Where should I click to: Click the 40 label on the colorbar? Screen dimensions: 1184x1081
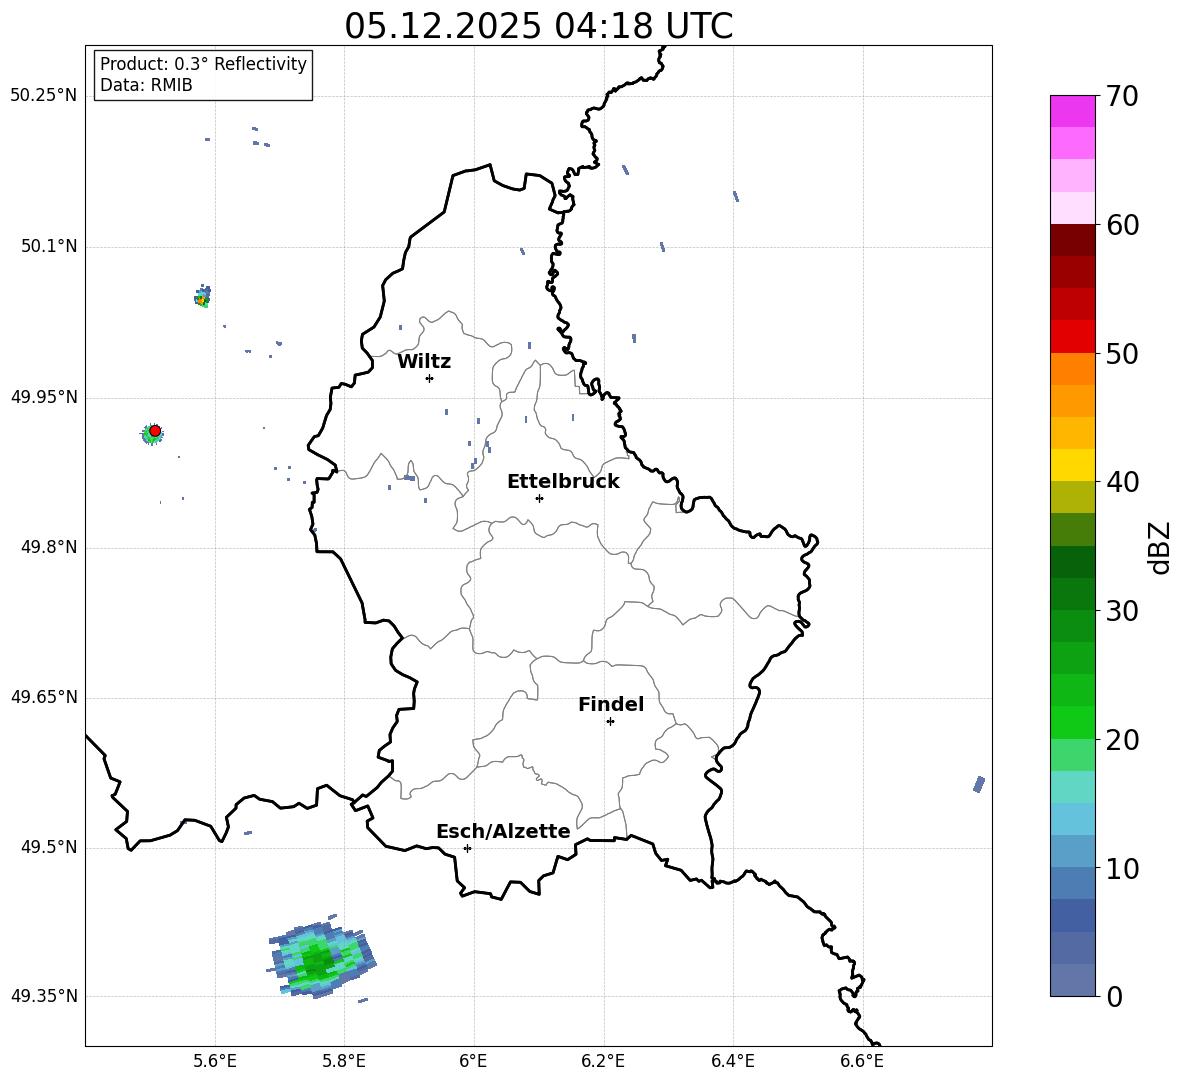pyautogui.click(x=1122, y=482)
